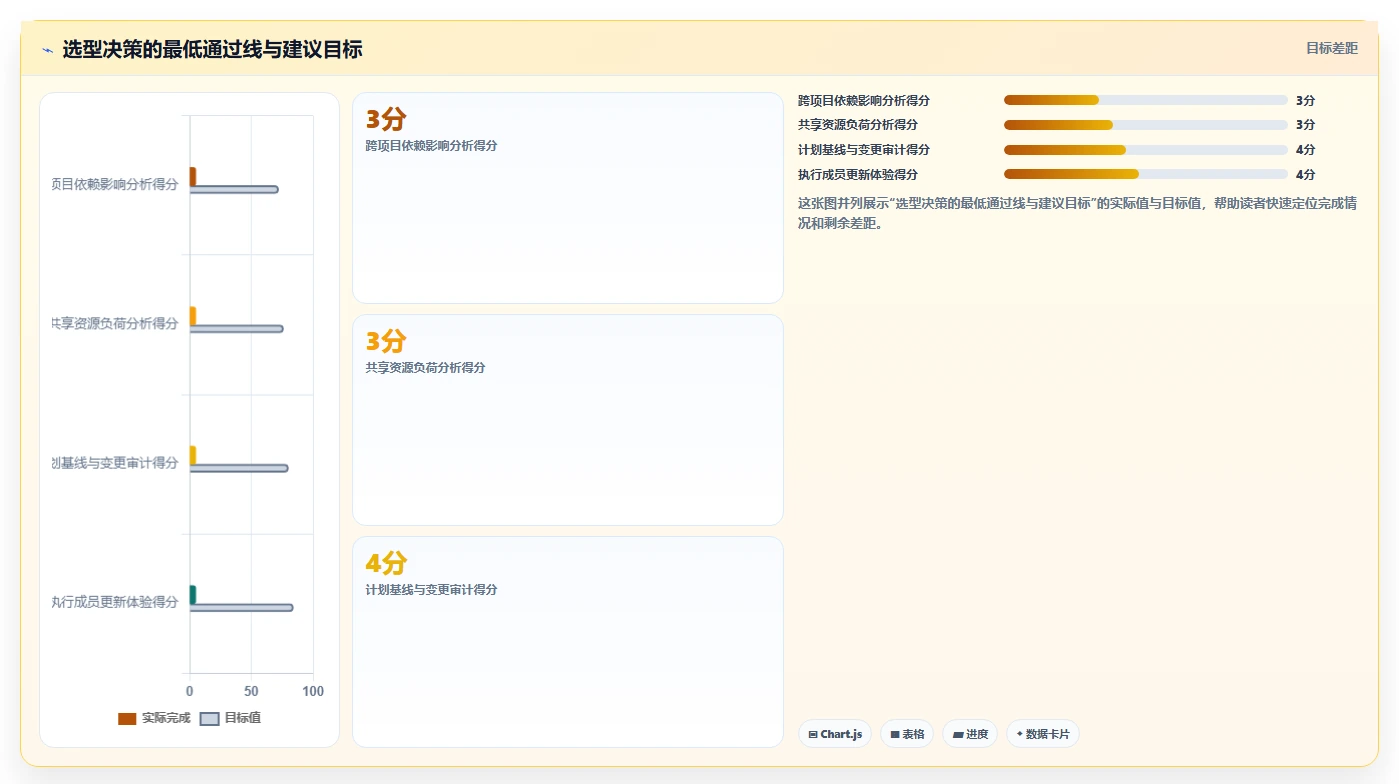The height and width of the screenshot is (784, 1399).
Task: Click the 执行成员更新体验得分 progress bar
Action: (1146, 174)
